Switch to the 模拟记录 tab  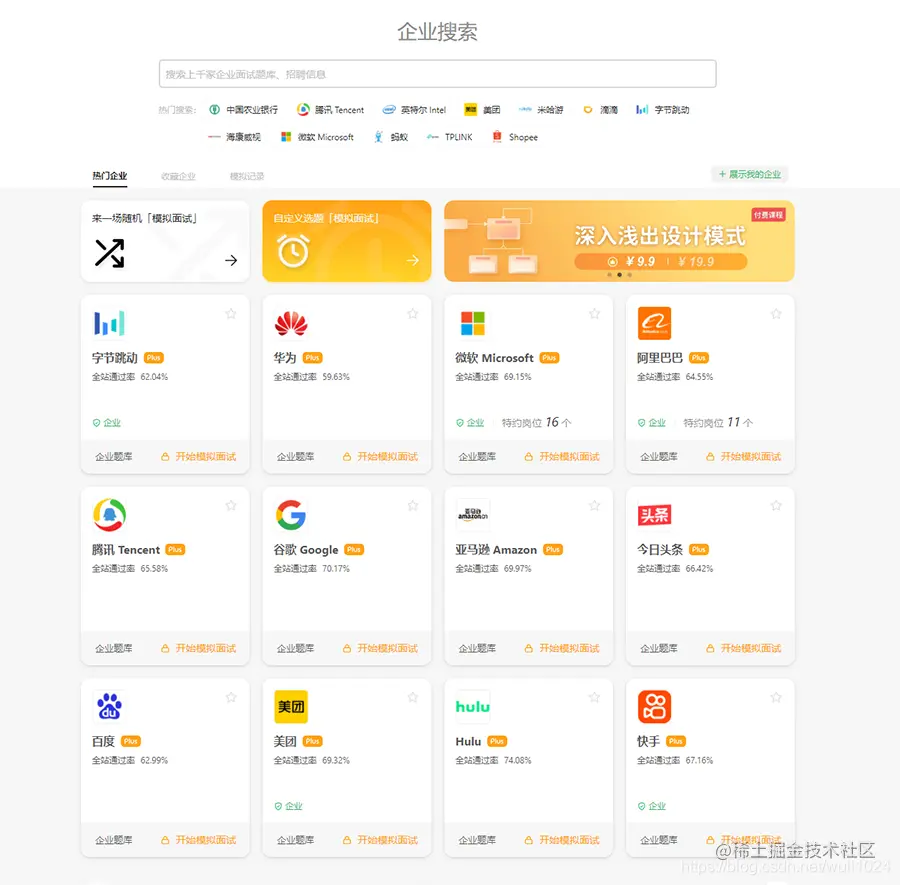click(x=247, y=176)
